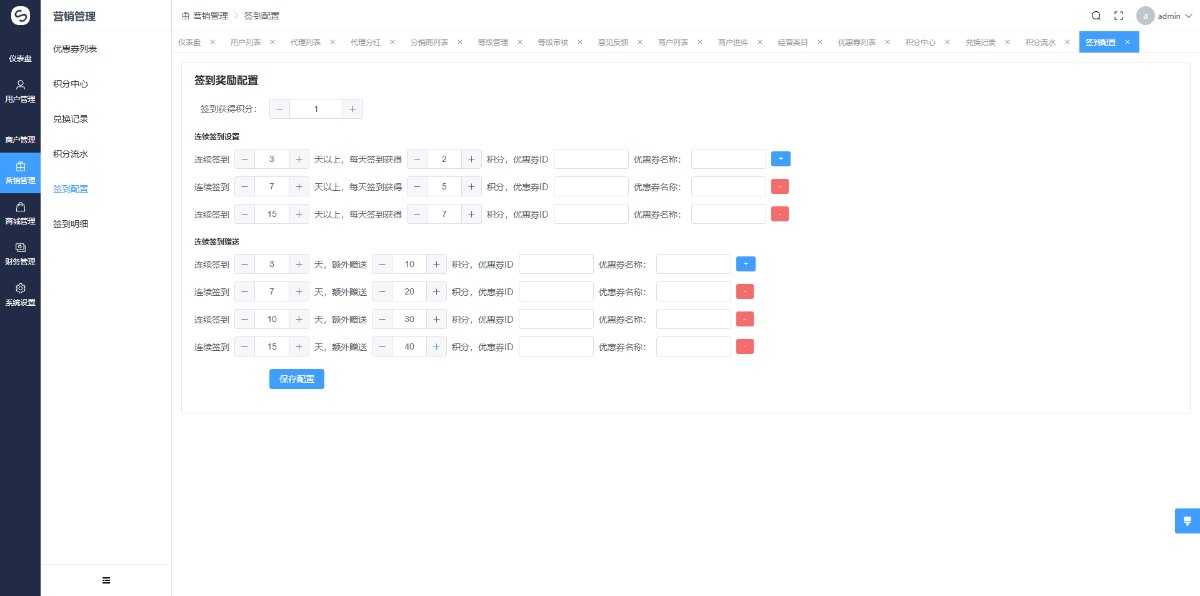This screenshot has height=596, width=1200.
Task: Decrease the 15 days value in 连续签到设置
Action: (x=245, y=213)
